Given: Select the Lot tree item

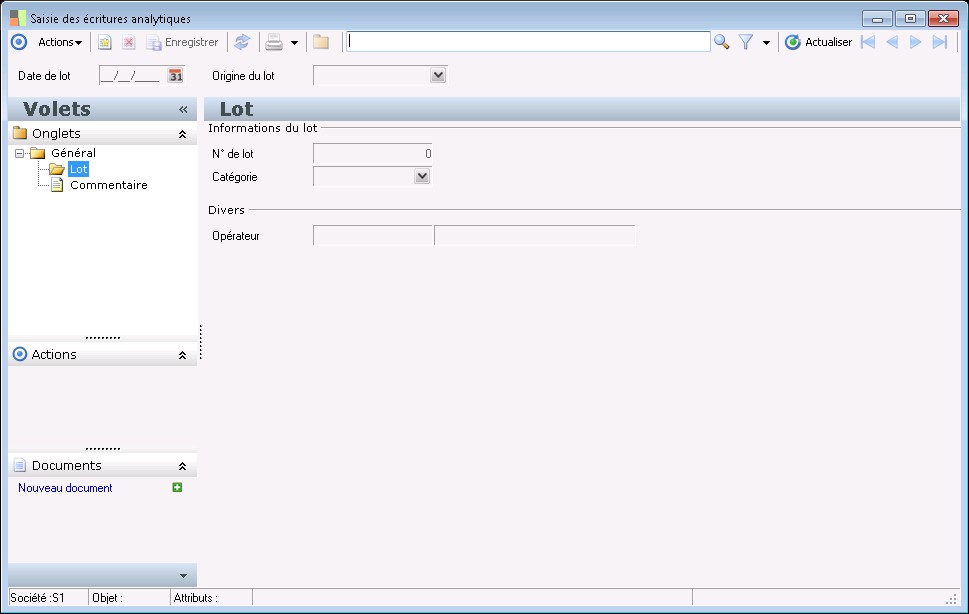Looking at the screenshot, I should tap(78, 169).
